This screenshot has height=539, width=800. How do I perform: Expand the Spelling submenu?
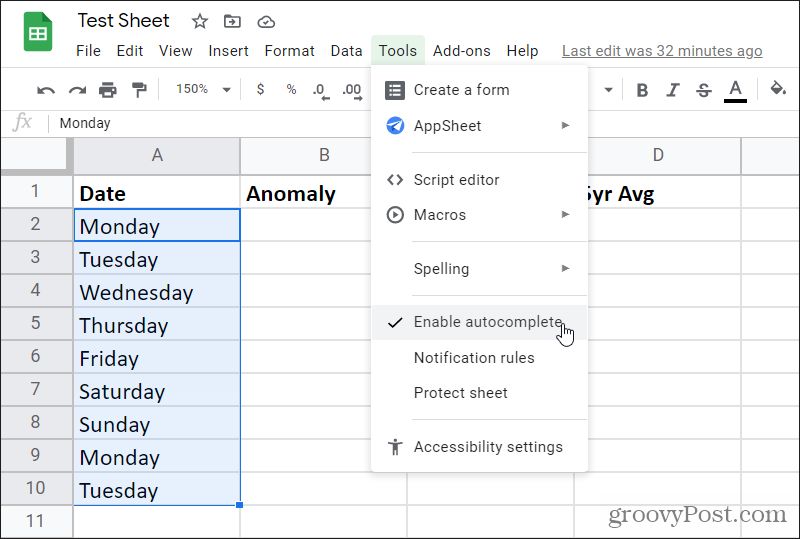pos(480,268)
